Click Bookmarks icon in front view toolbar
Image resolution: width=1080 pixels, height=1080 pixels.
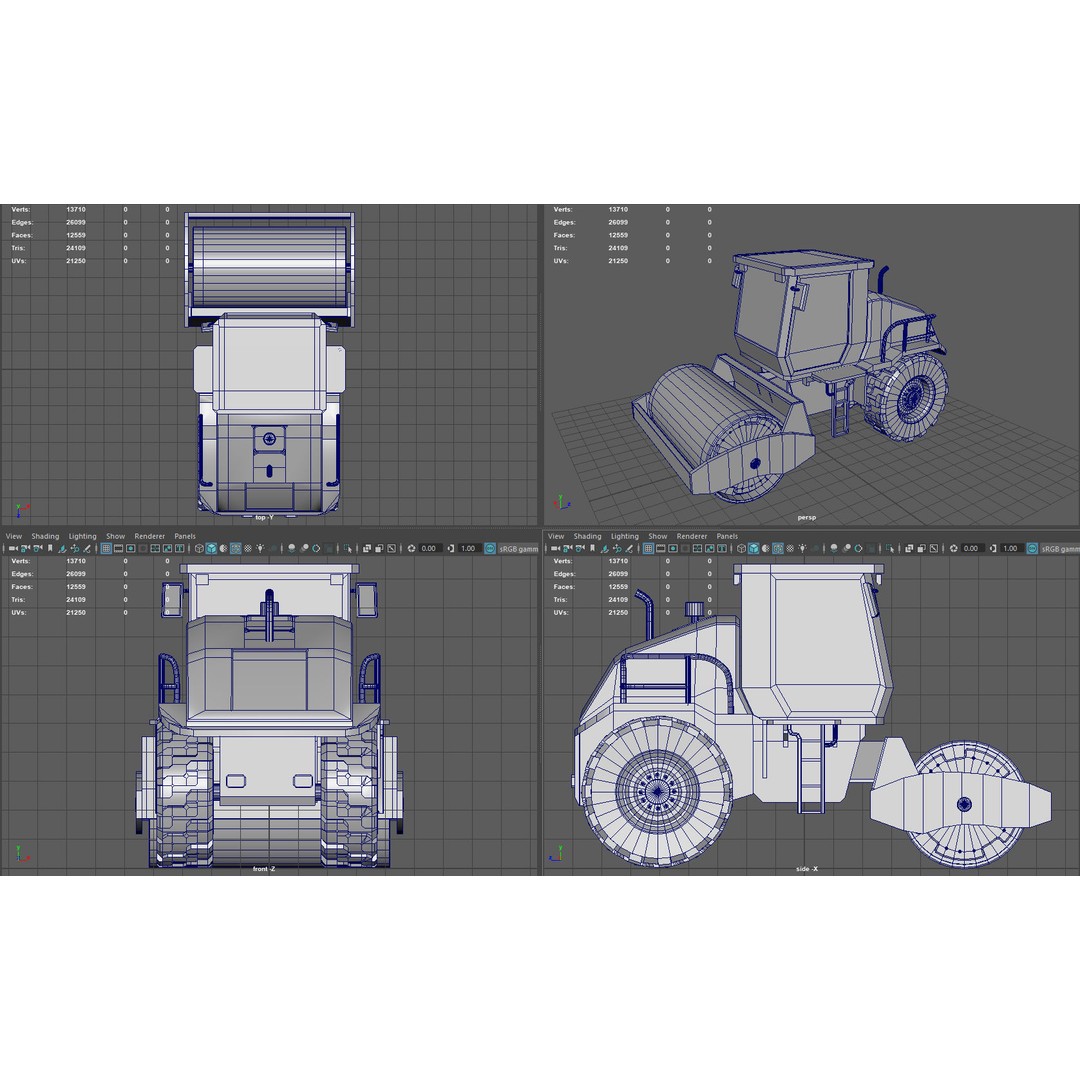pos(50,548)
